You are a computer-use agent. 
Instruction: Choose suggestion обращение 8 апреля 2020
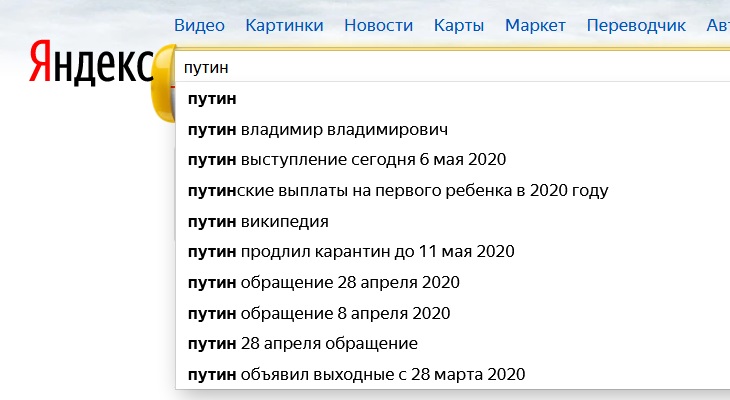pos(453,313)
